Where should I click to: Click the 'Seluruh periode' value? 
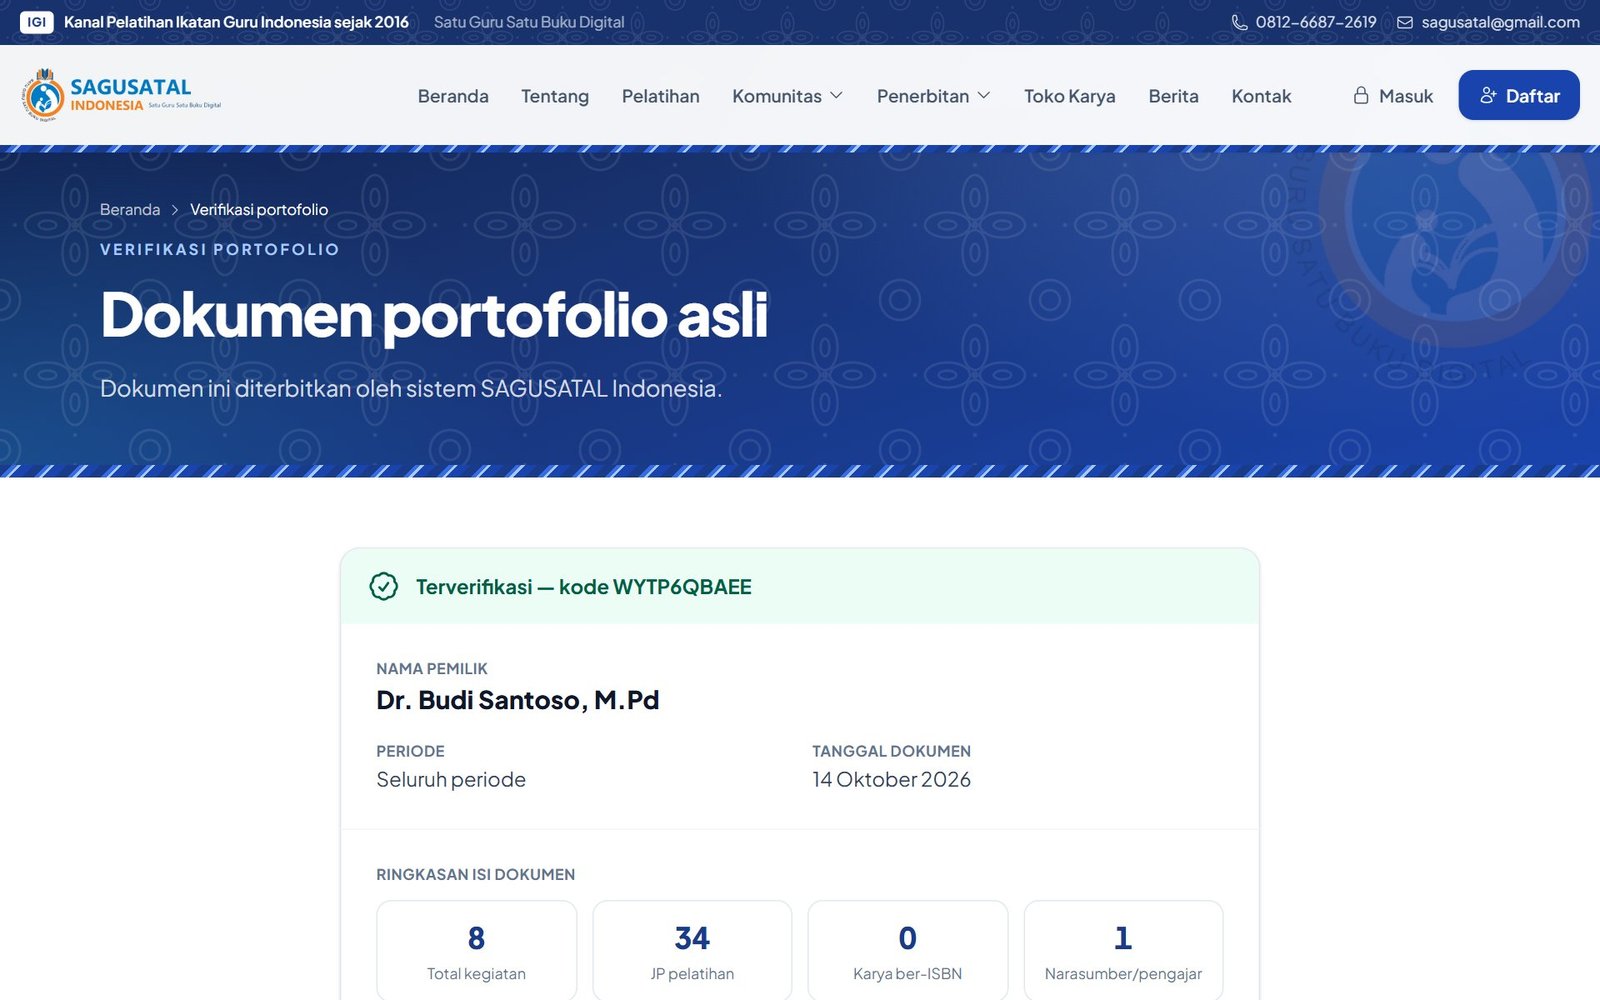click(451, 780)
